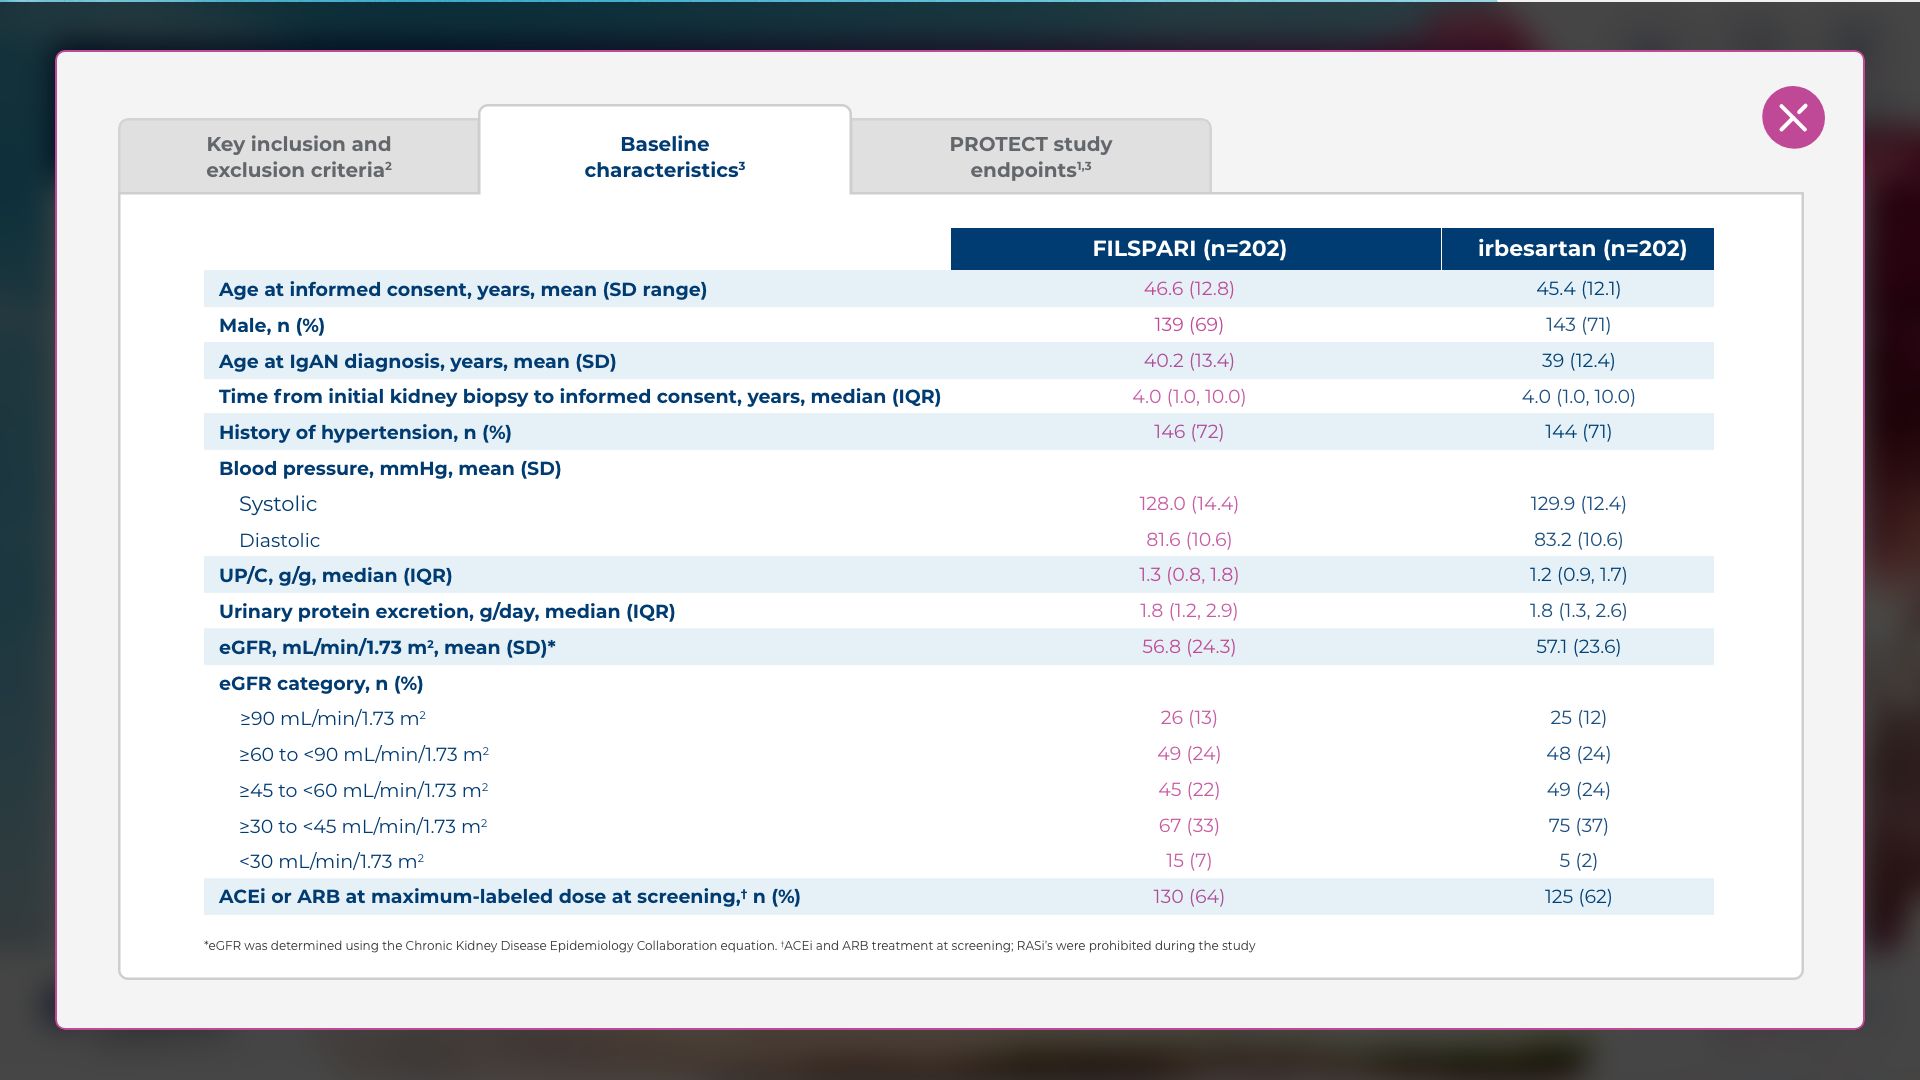Click Age at informed consent row label
Screen dimensions: 1920x1080
click(463, 290)
